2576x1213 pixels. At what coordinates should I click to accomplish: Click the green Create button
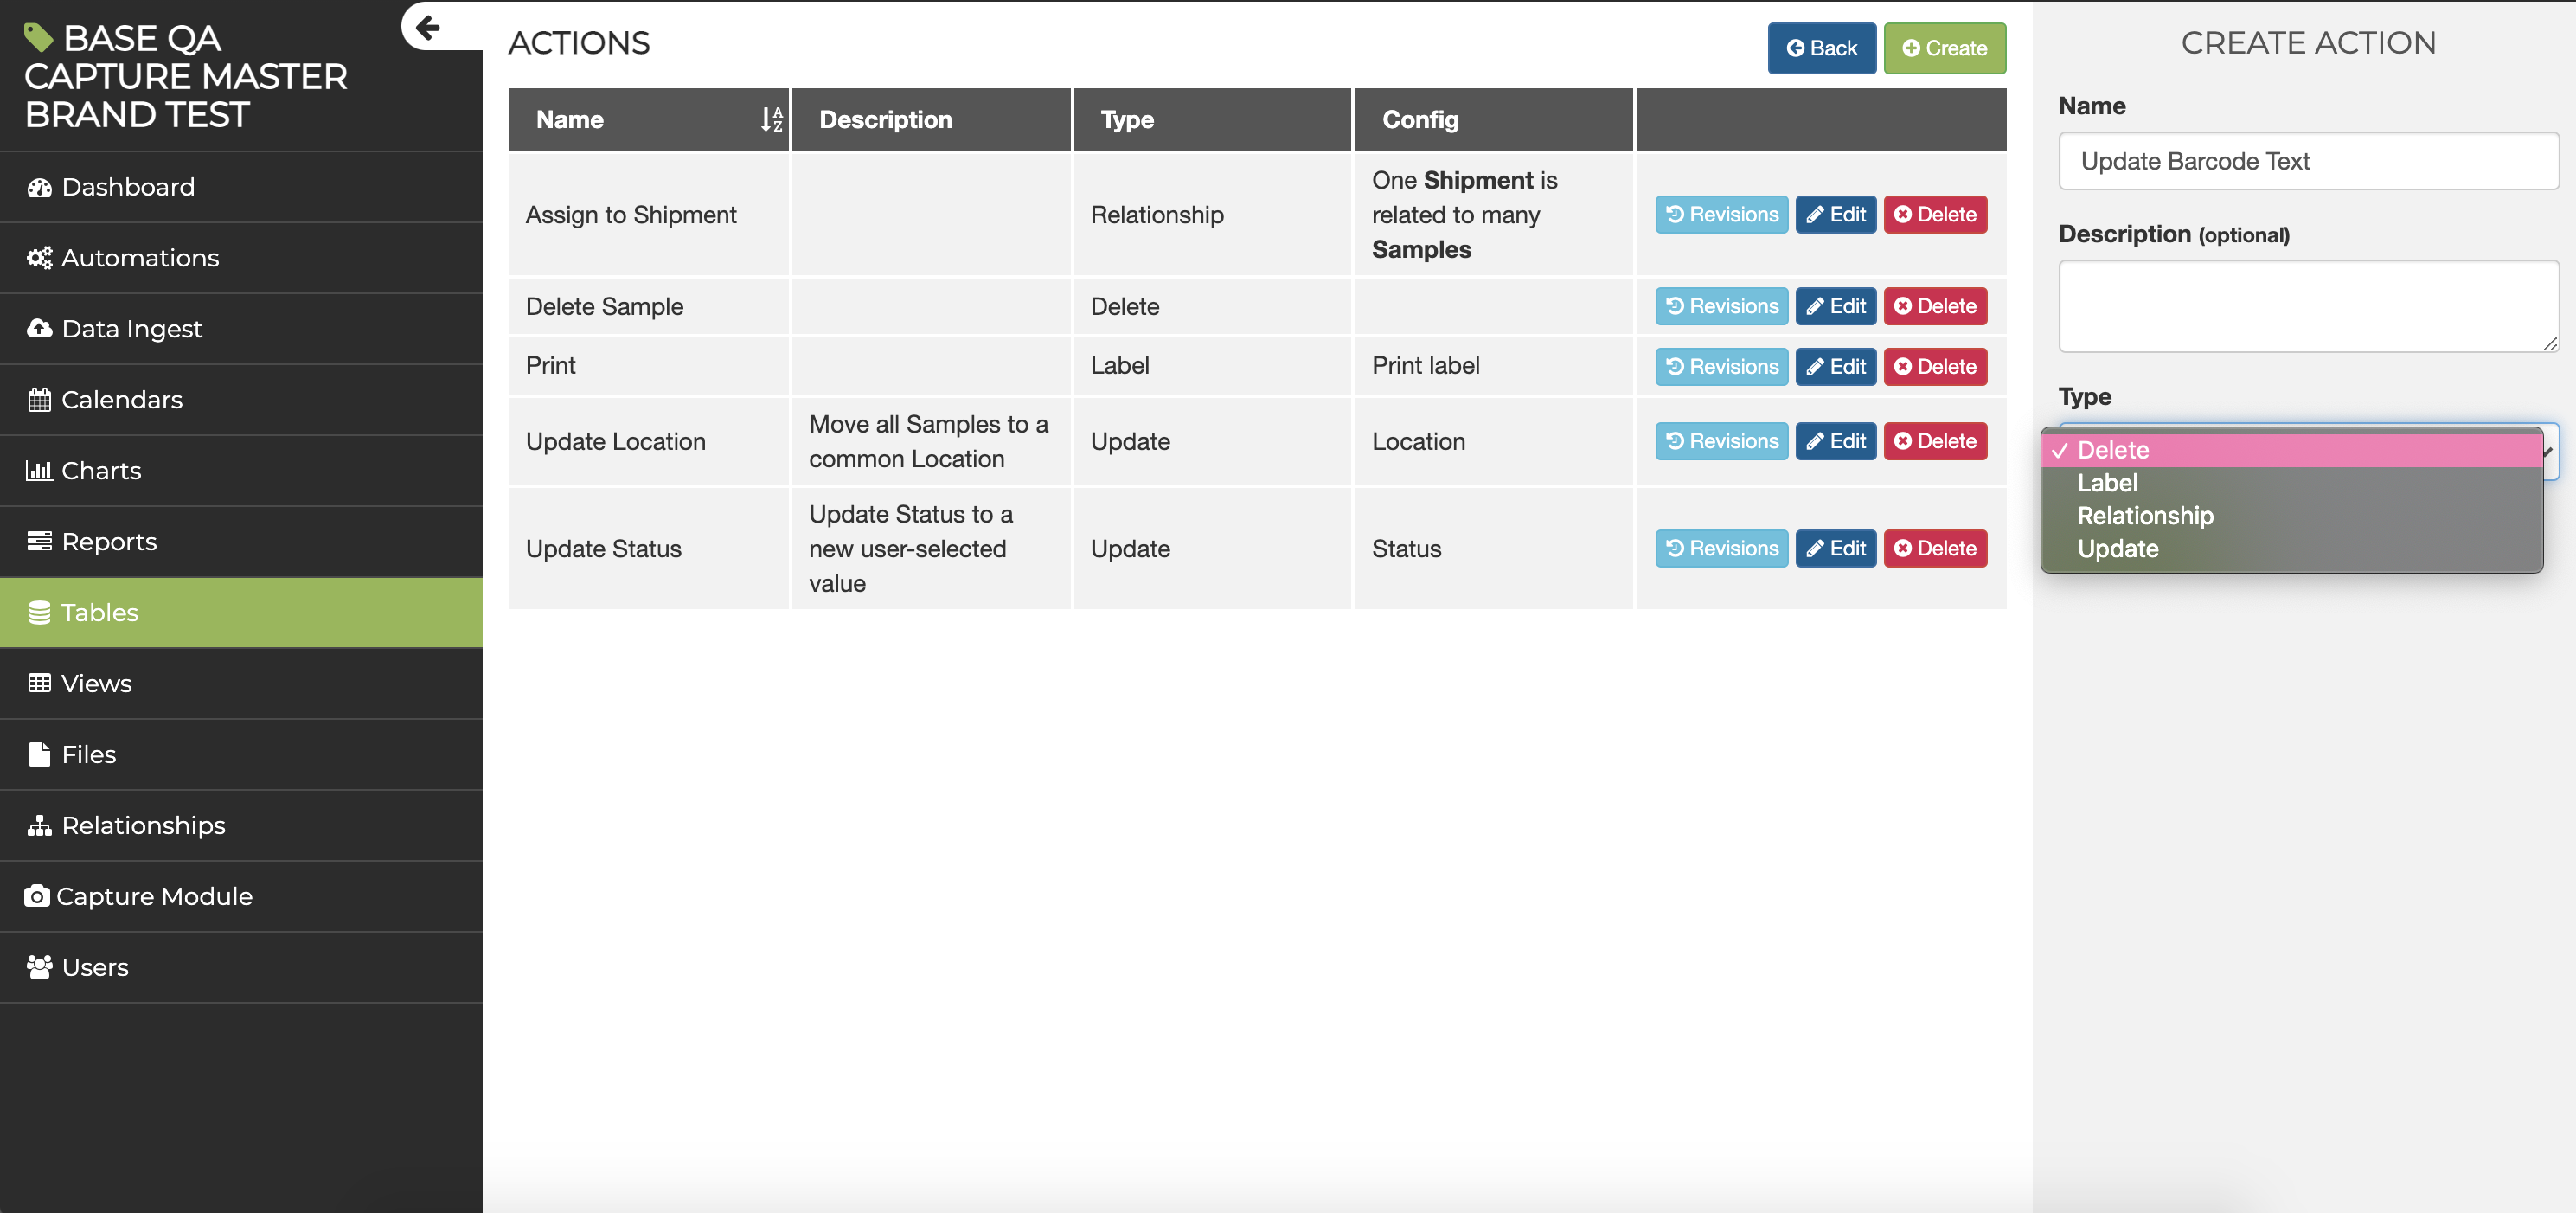pos(1944,48)
